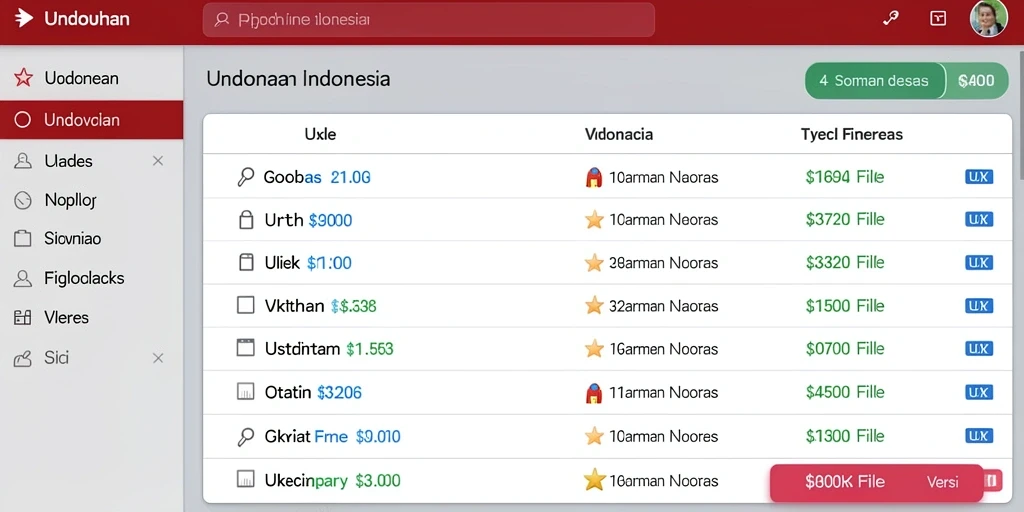Open Vleres in the sidebar

click(x=67, y=317)
